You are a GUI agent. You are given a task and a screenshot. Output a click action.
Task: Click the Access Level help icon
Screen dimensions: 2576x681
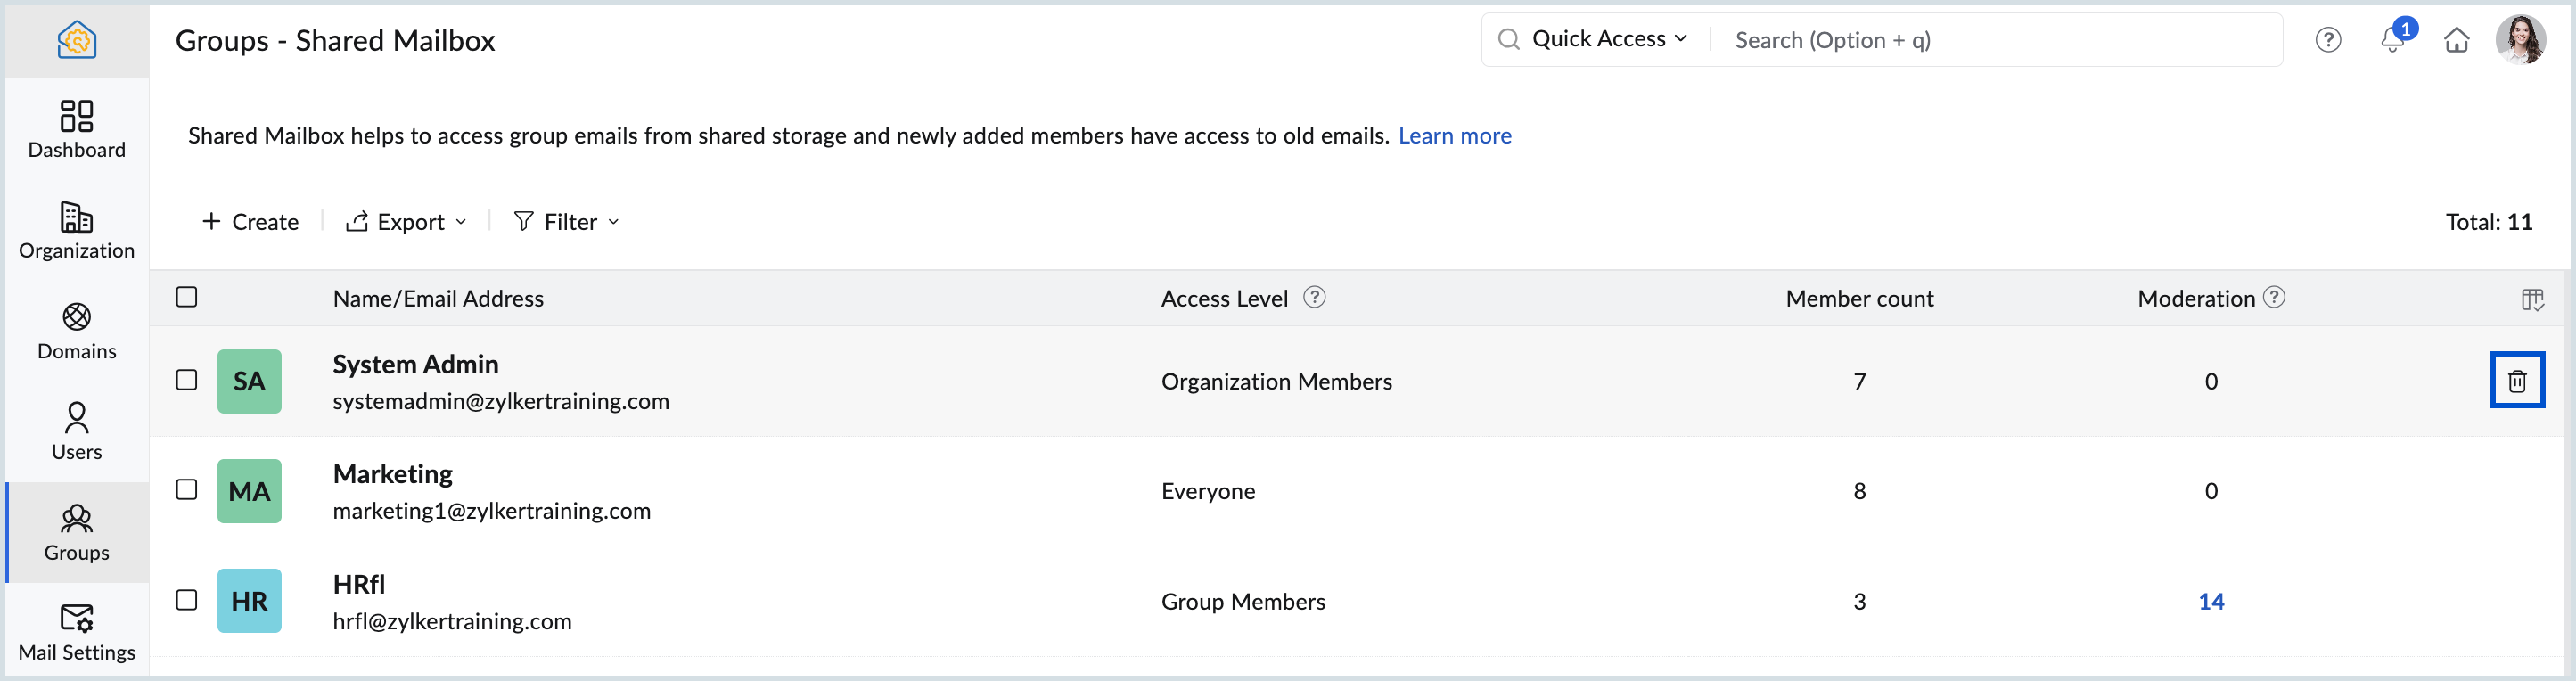(1314, 297)
